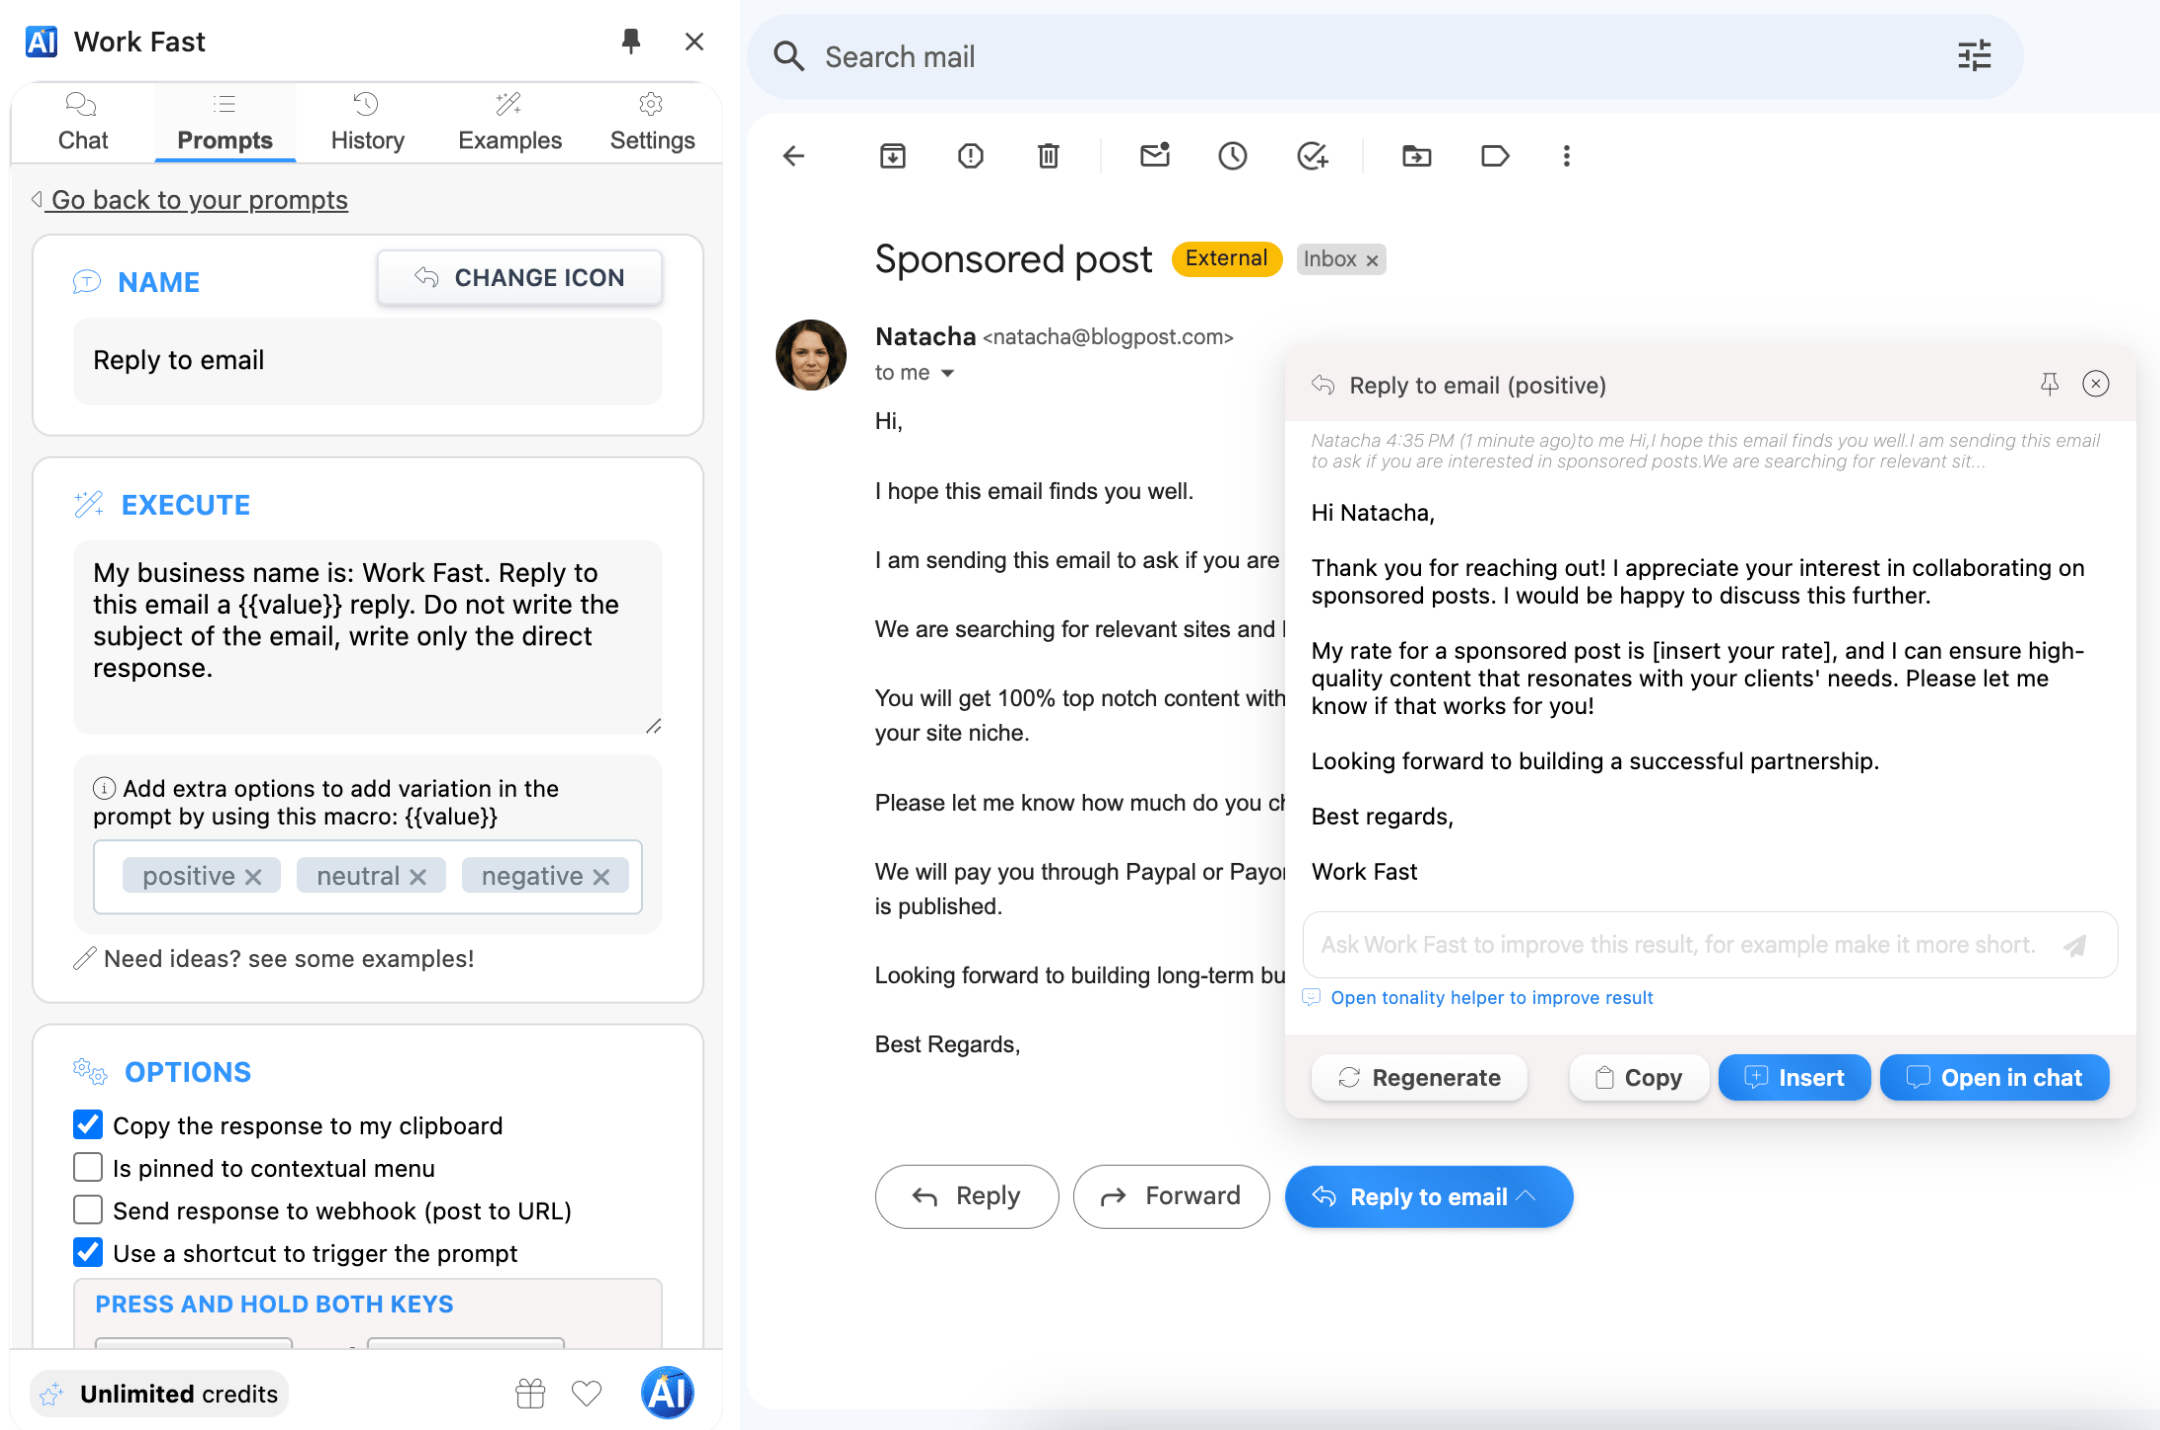This screenshot has width=2160, height=1430.
Task: Open the labels icon
Action: coord(1495,156)
